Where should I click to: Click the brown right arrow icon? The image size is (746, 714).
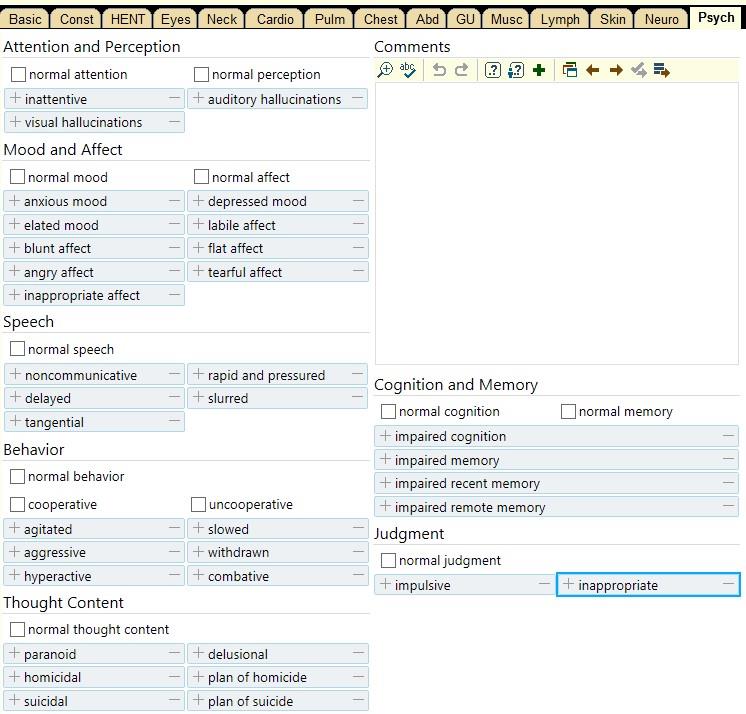tap(616, 70)
